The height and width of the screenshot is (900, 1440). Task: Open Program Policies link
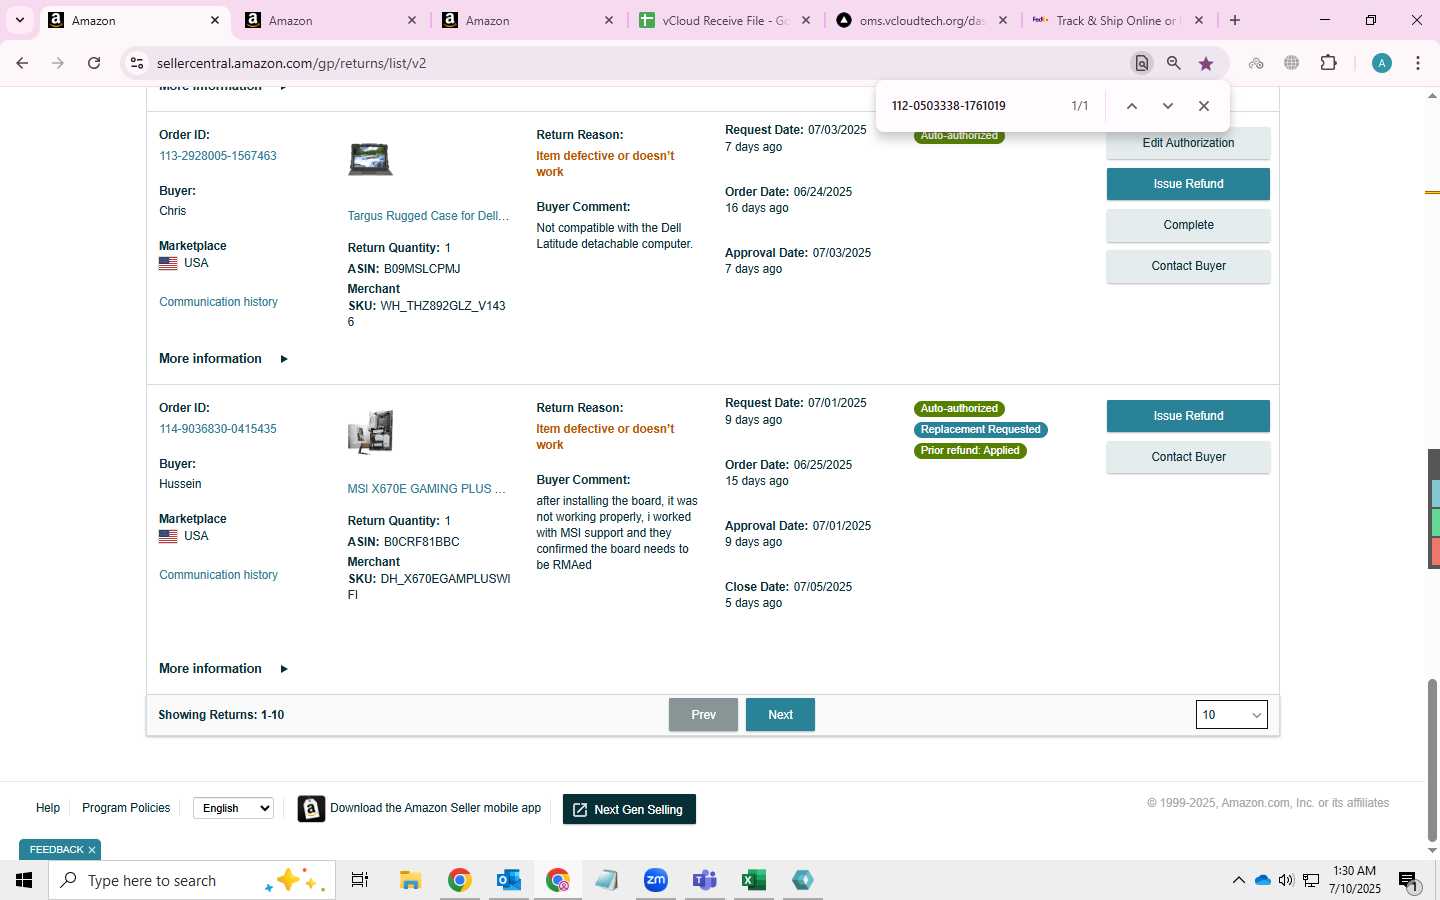coord(126,808)
